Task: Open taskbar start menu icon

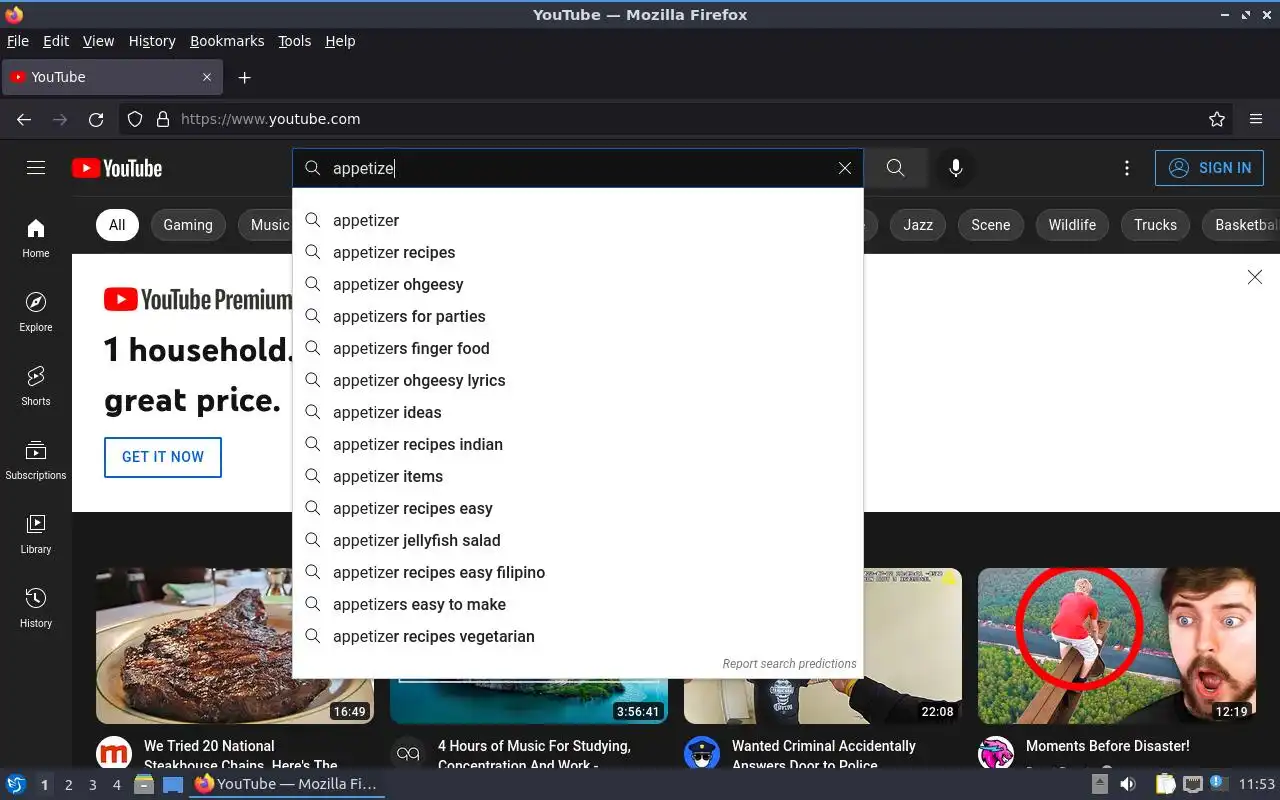Action: tap(15, 784)
